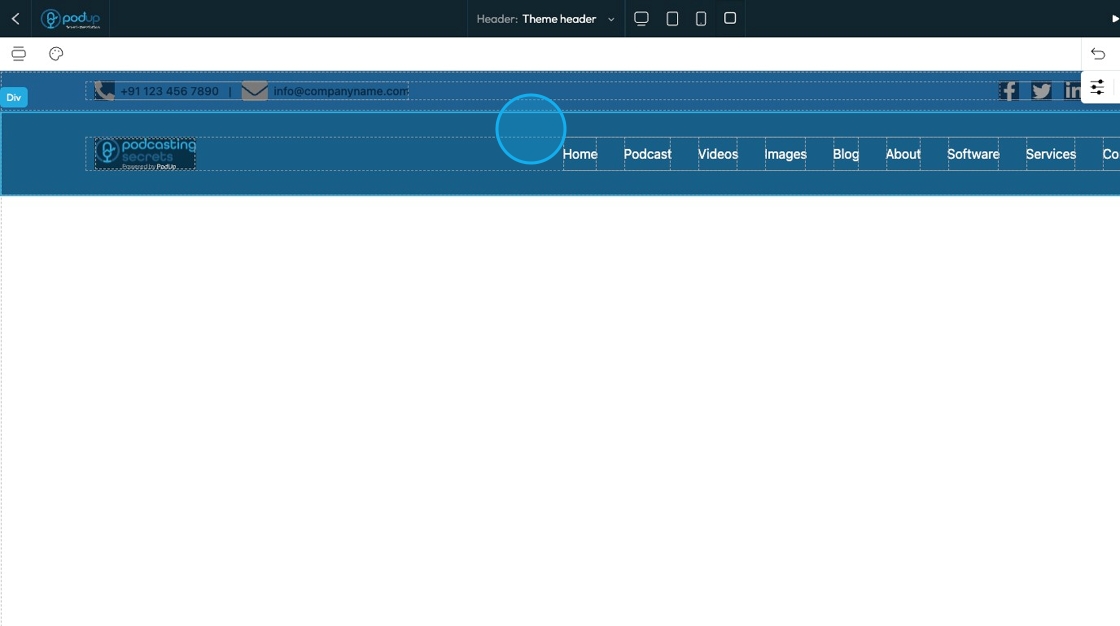Select the info@companyname.com text
Viewport: 1120px width, 626px height.
(x=341, y=91)
